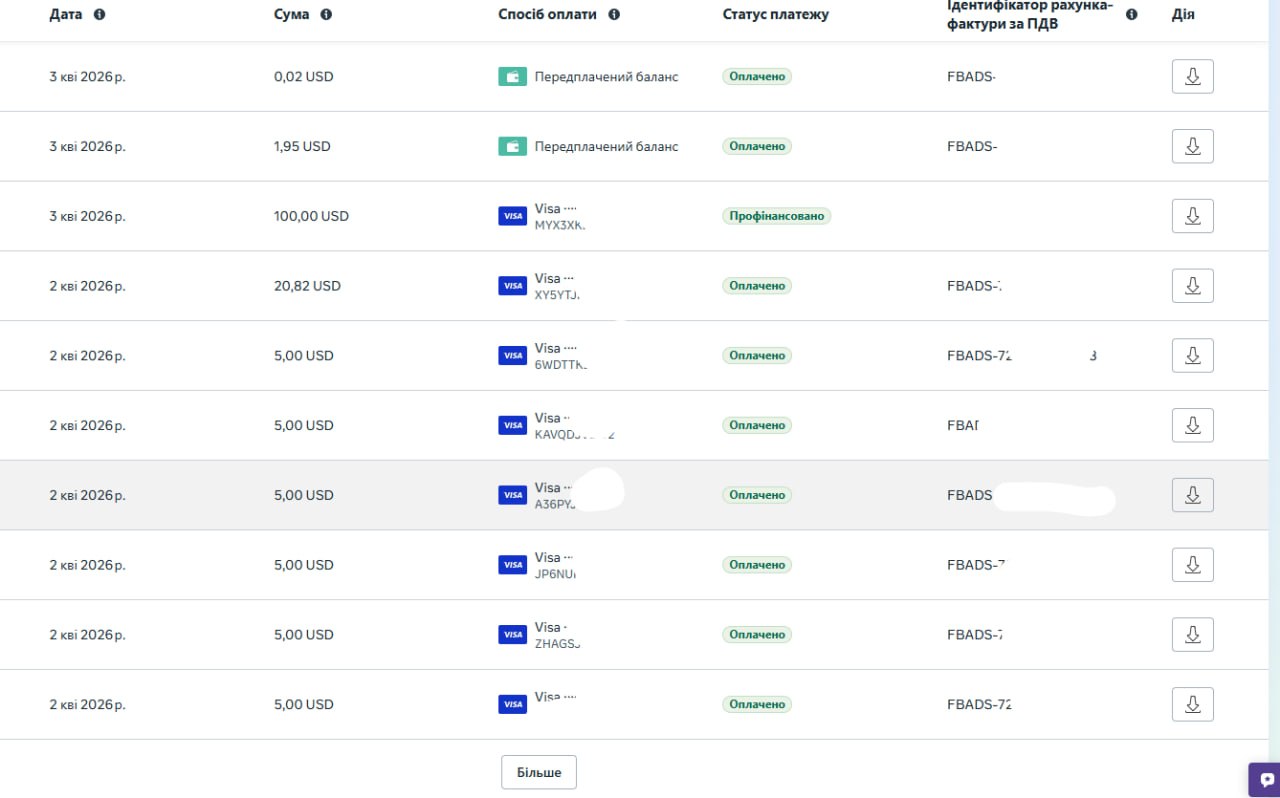Click the Більше button to load more
Viewport: 1280px width, 798px height.
pyautogui.click(x=539, y=772)
